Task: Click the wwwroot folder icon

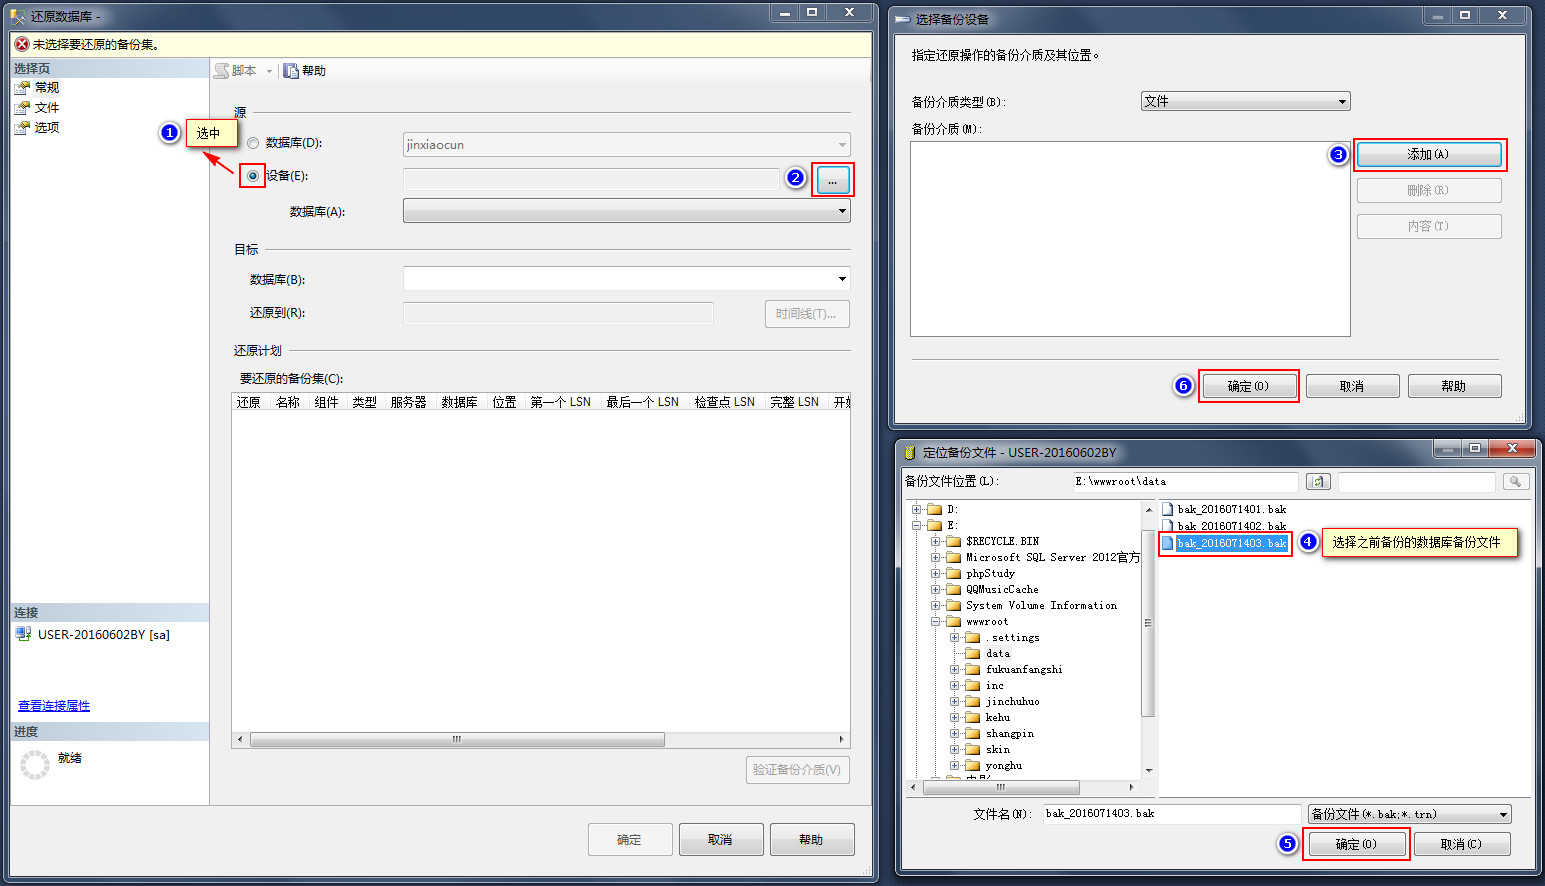Action: pos(953,621)
